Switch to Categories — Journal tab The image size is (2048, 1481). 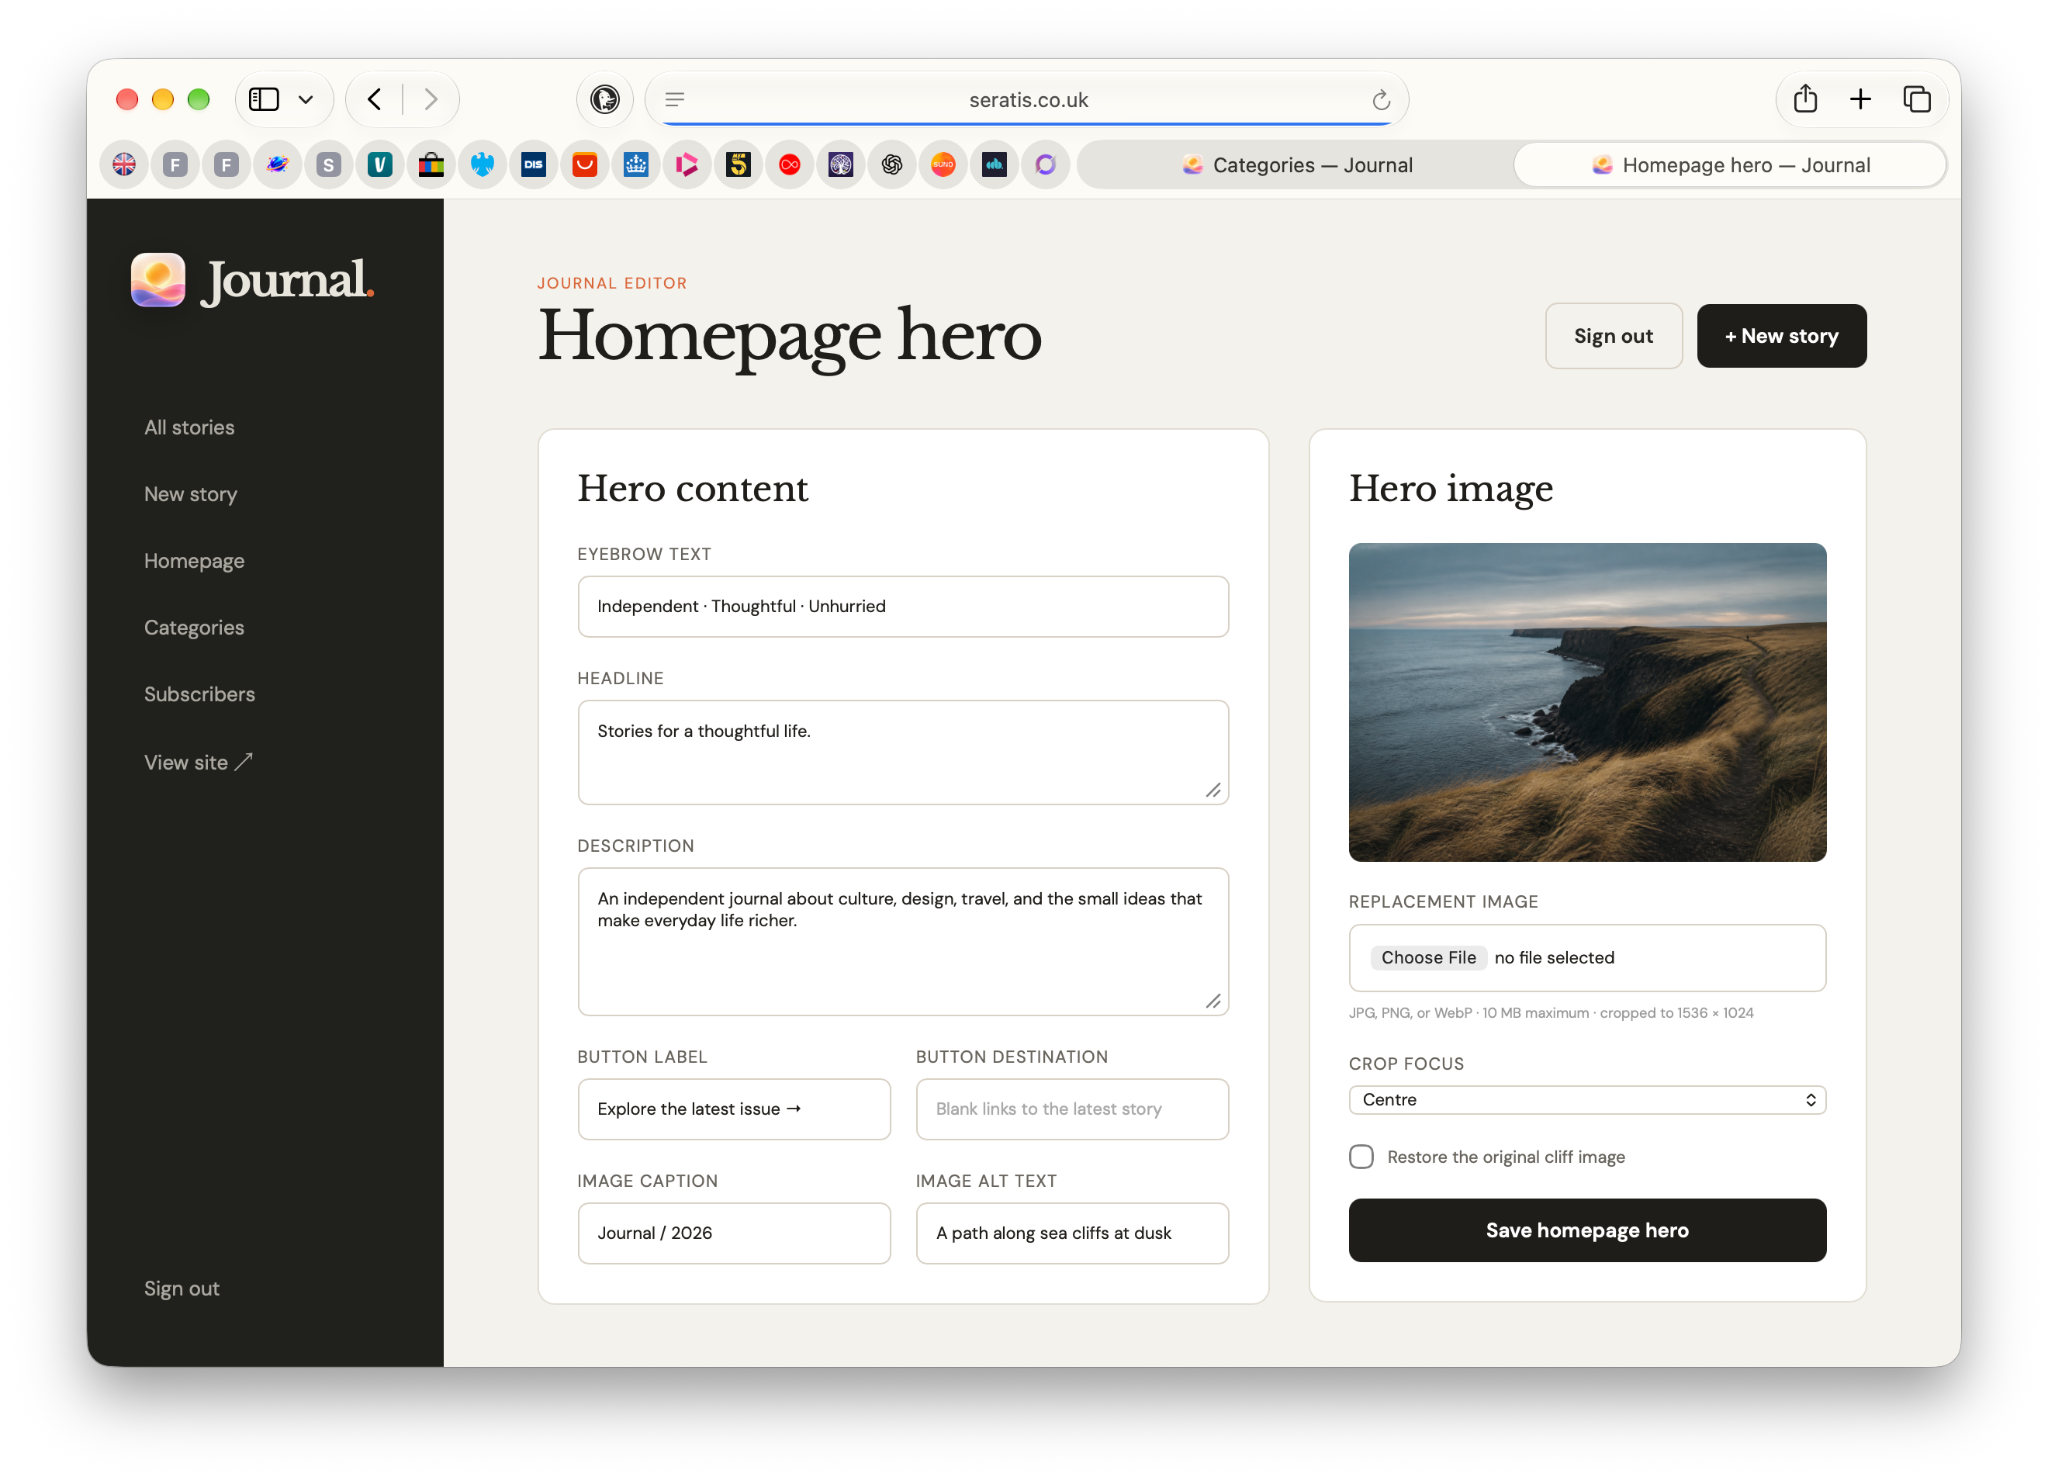1296,165
